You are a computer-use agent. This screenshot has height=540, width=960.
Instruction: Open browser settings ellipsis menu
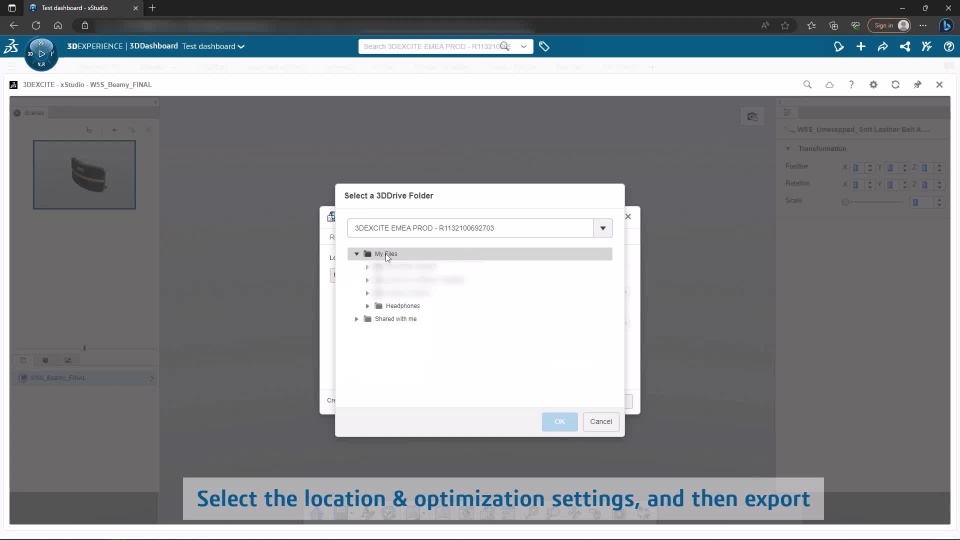[x=923, y=26]
